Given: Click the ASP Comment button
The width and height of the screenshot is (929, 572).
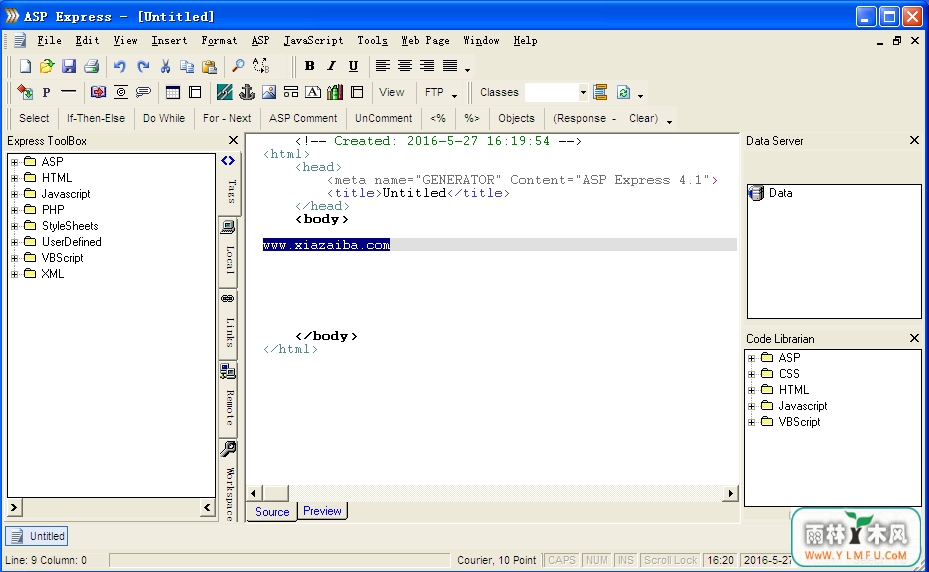Looking at the screenshot, I should pos(303,118).
